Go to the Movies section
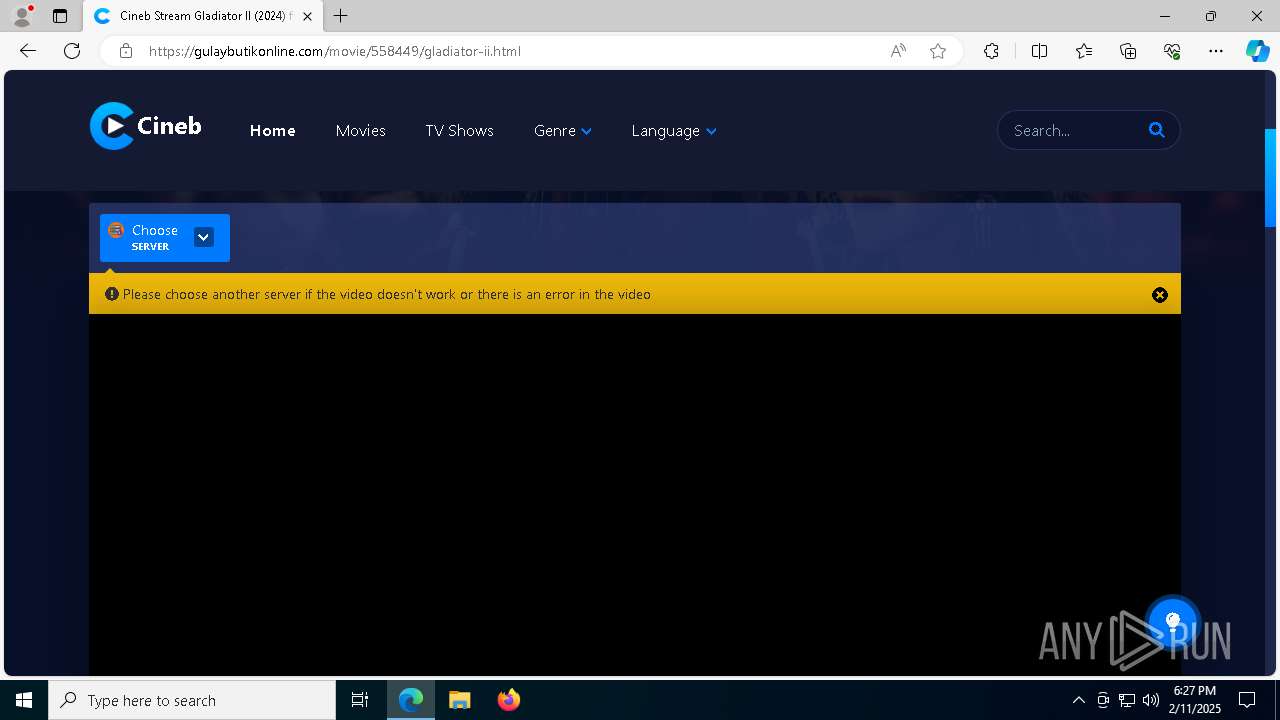 click(x=360, y=131)
